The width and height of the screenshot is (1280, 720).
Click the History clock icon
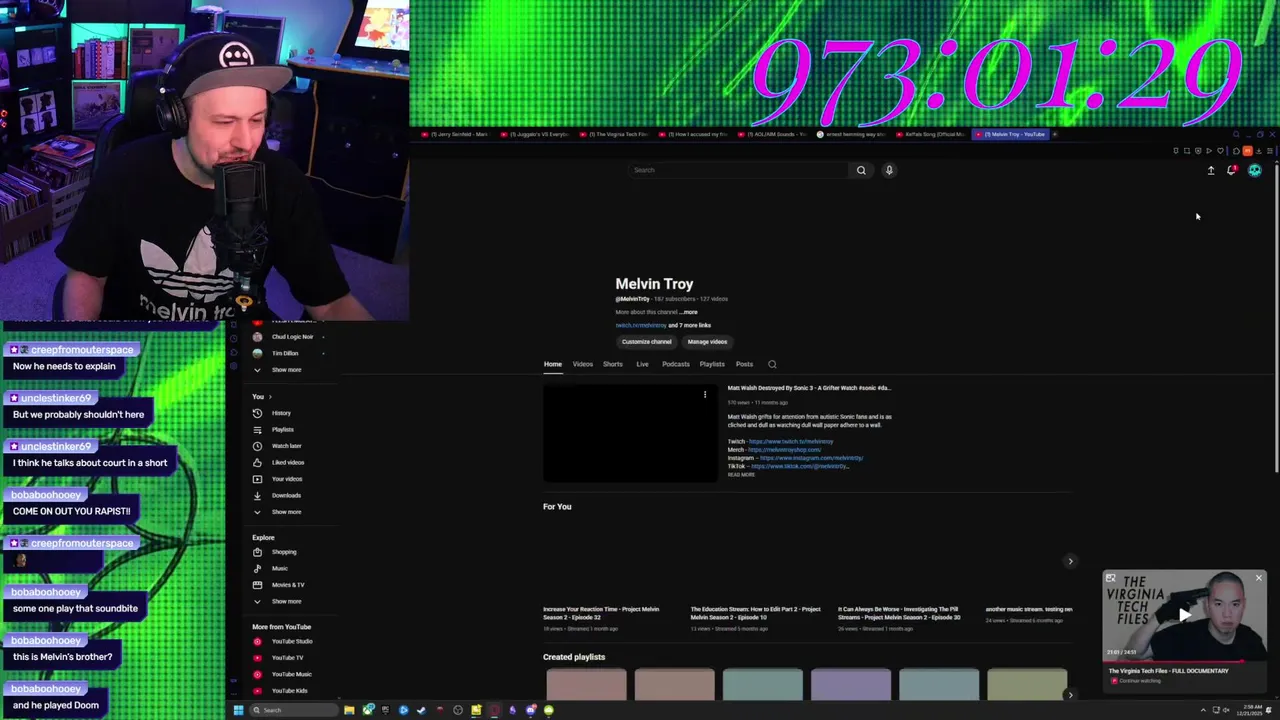tap(257, 413)
